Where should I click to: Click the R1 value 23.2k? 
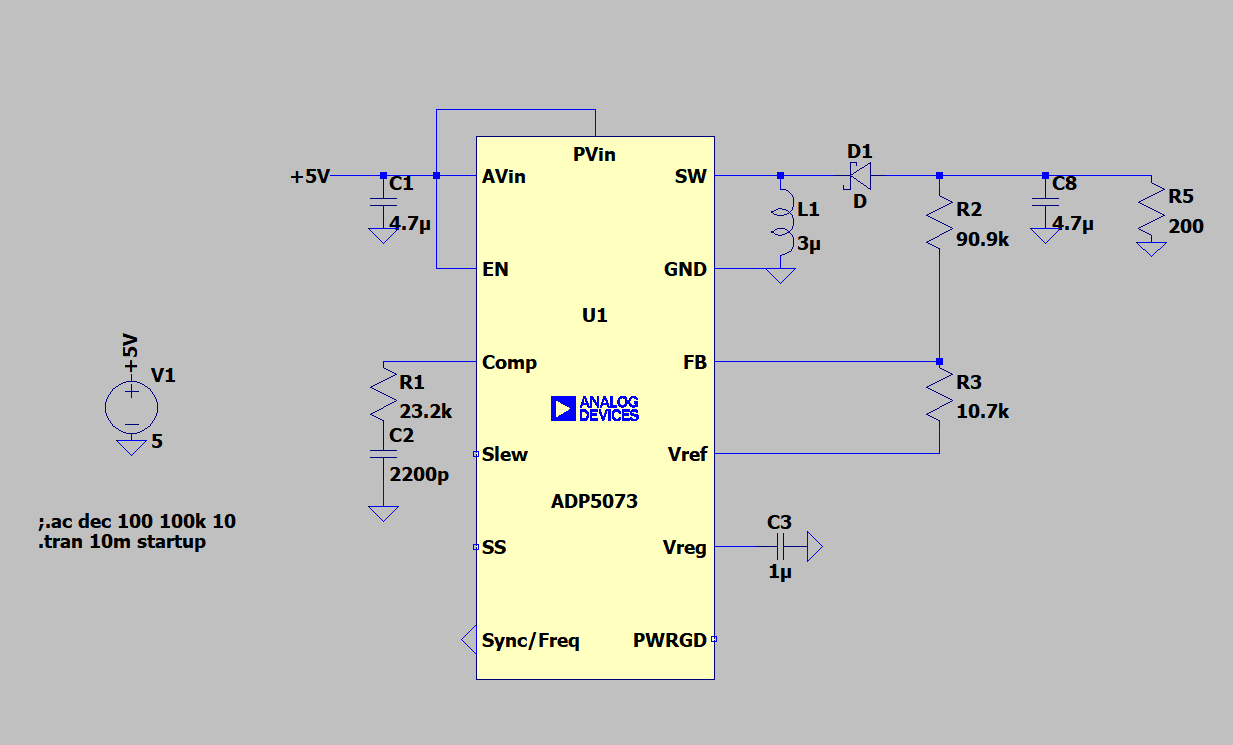click(425, 412)
